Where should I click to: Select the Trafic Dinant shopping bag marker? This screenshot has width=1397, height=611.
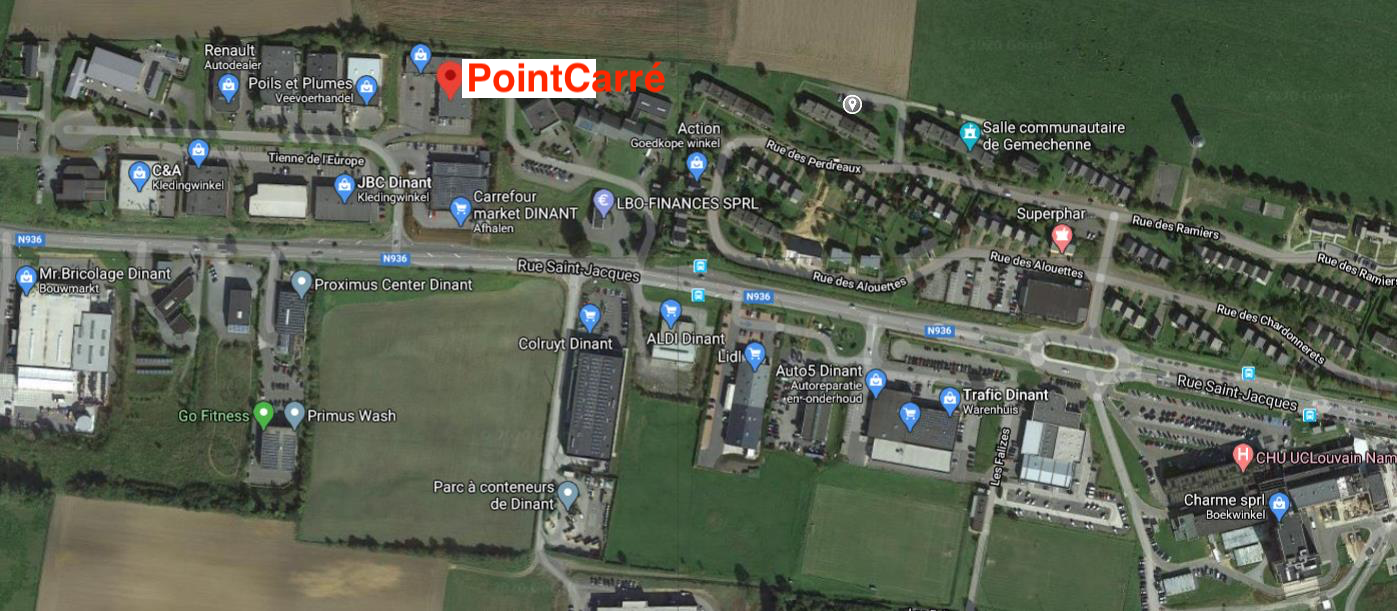[x=950, y=401]
